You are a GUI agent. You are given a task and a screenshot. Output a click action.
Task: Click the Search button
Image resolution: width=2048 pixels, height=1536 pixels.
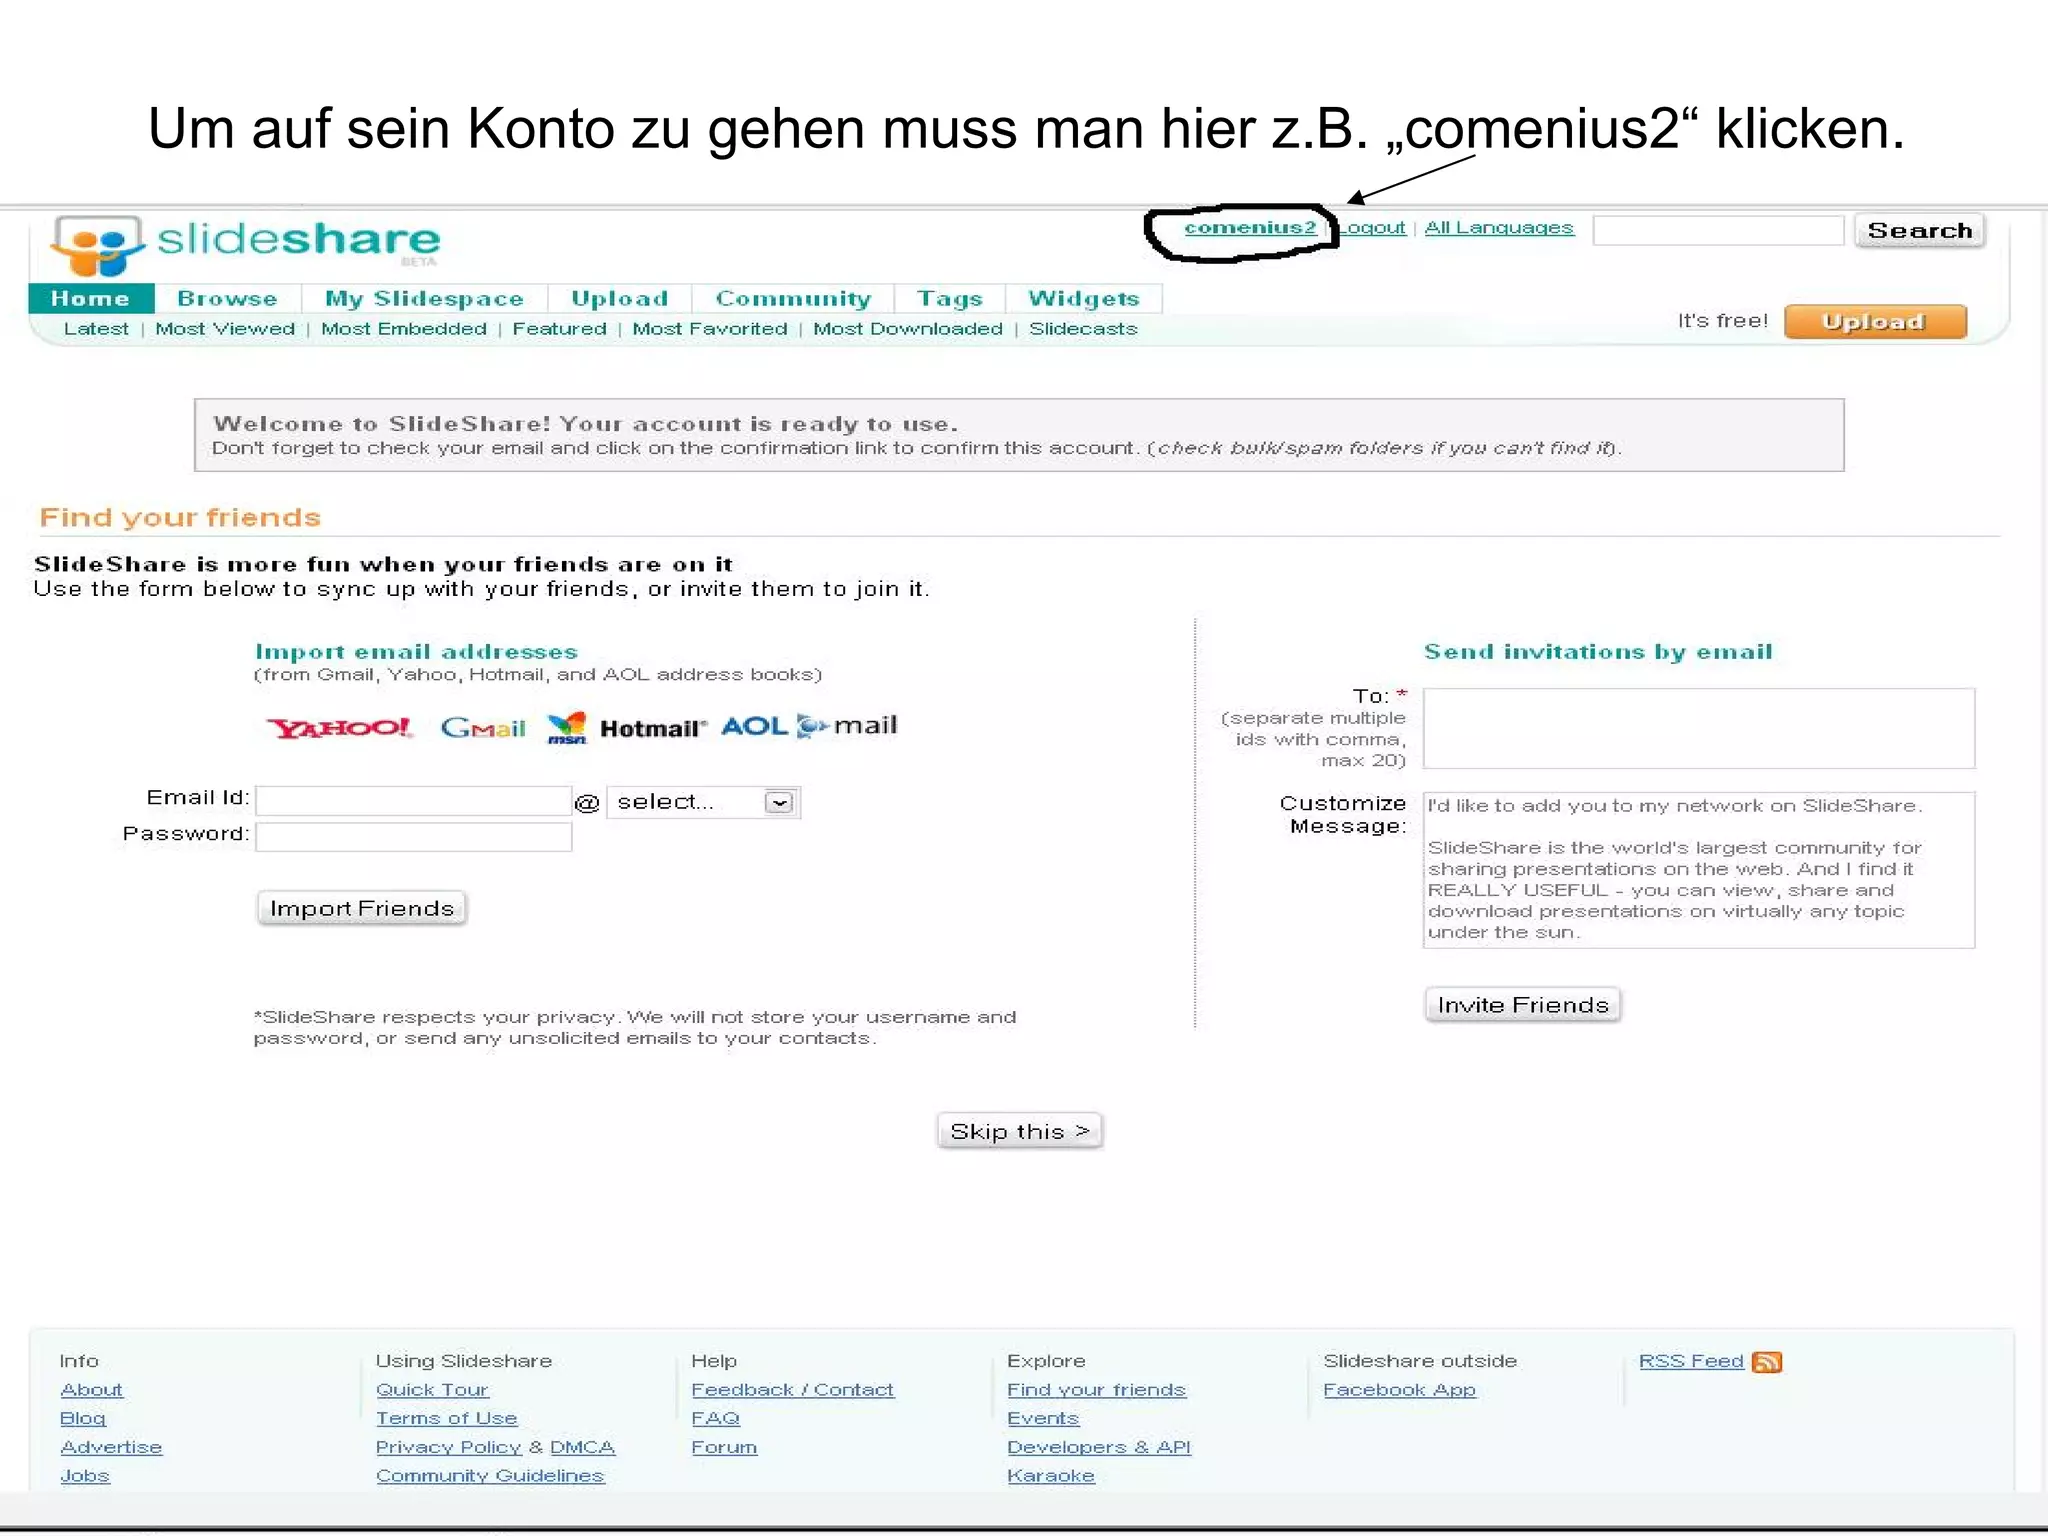point(1919,231)
